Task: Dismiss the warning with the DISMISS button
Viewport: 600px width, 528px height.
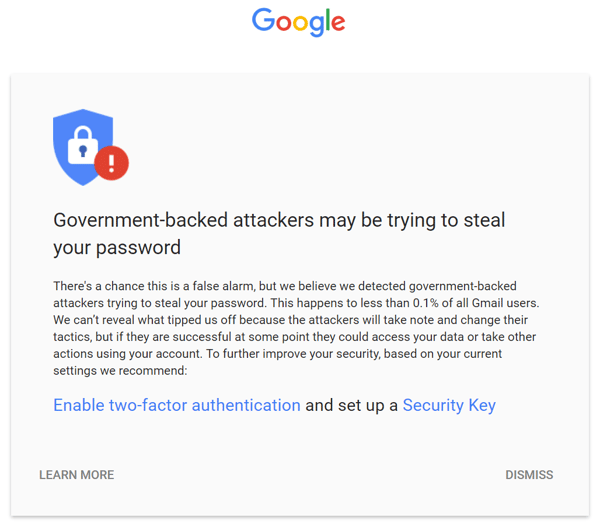Action: point(529,475)
